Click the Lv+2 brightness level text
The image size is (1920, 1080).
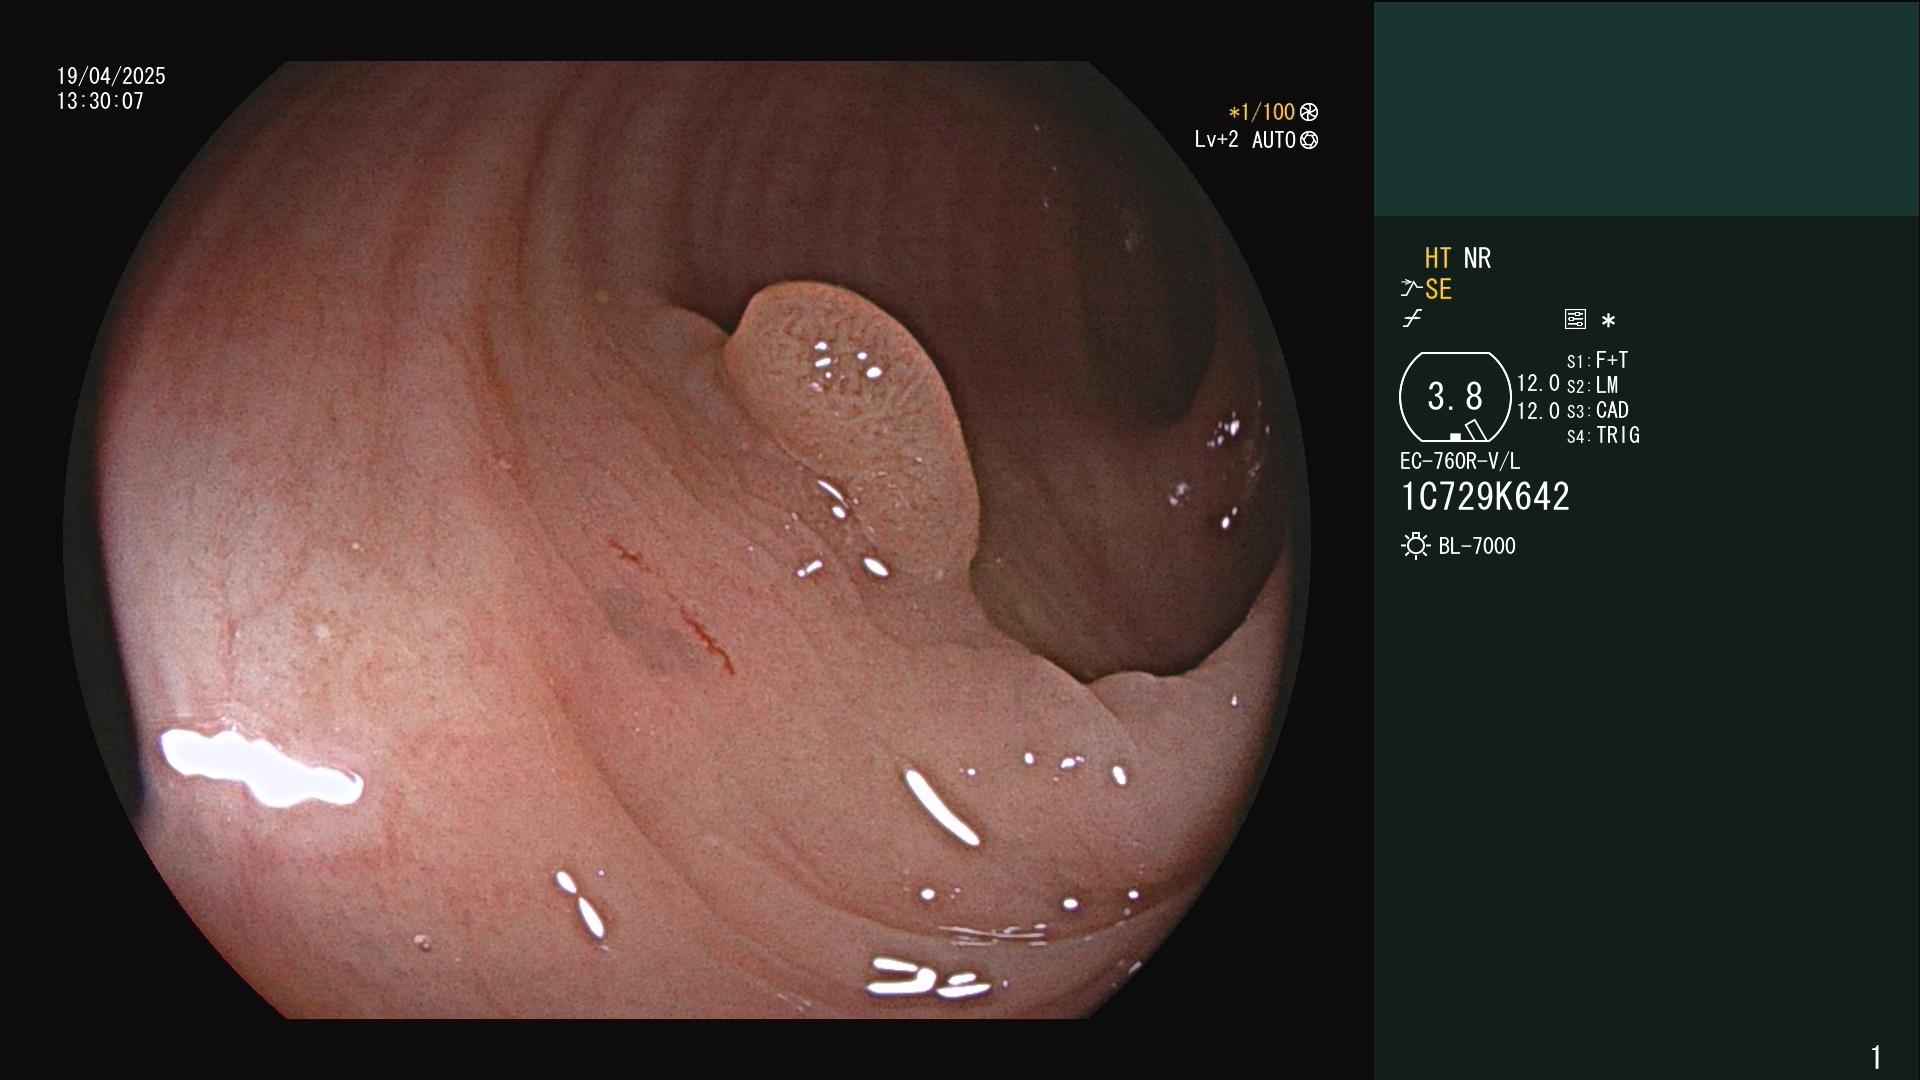(1216, 141)
